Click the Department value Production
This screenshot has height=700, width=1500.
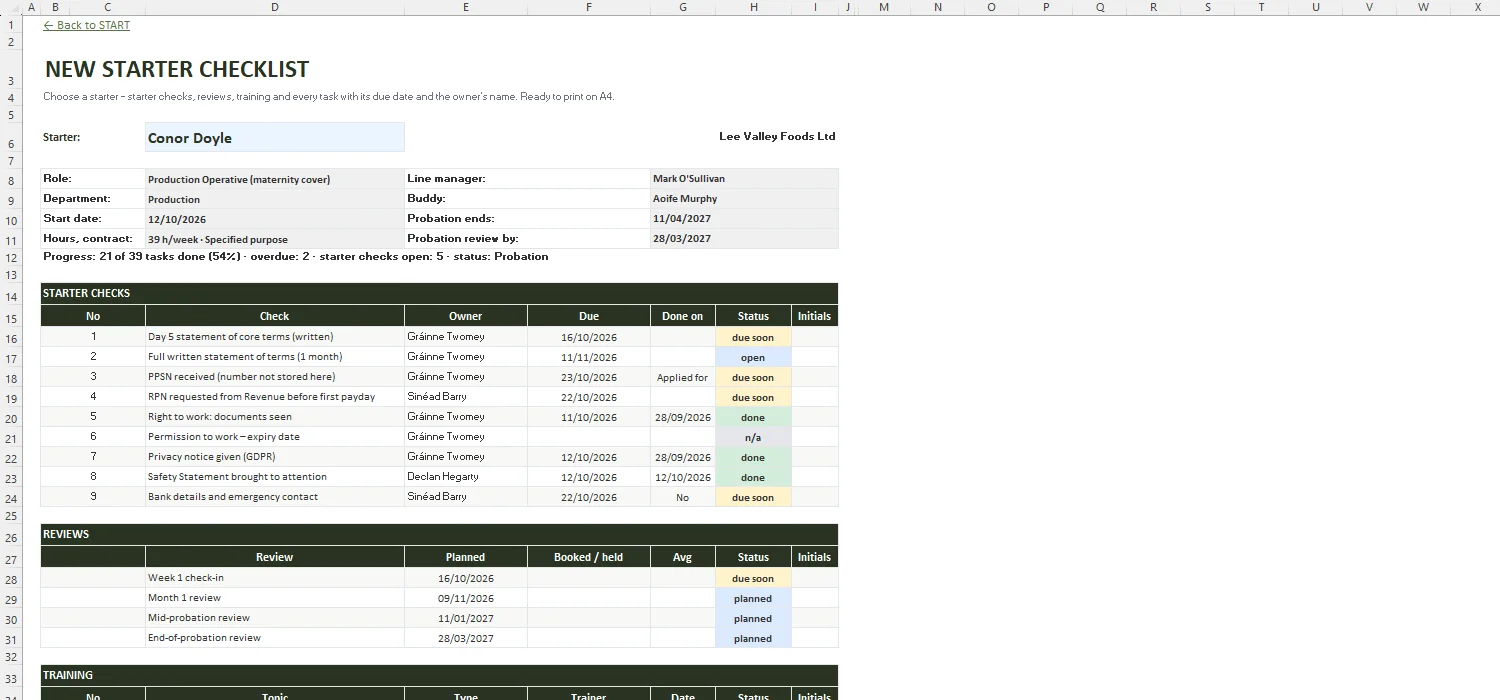click(275, 199)
